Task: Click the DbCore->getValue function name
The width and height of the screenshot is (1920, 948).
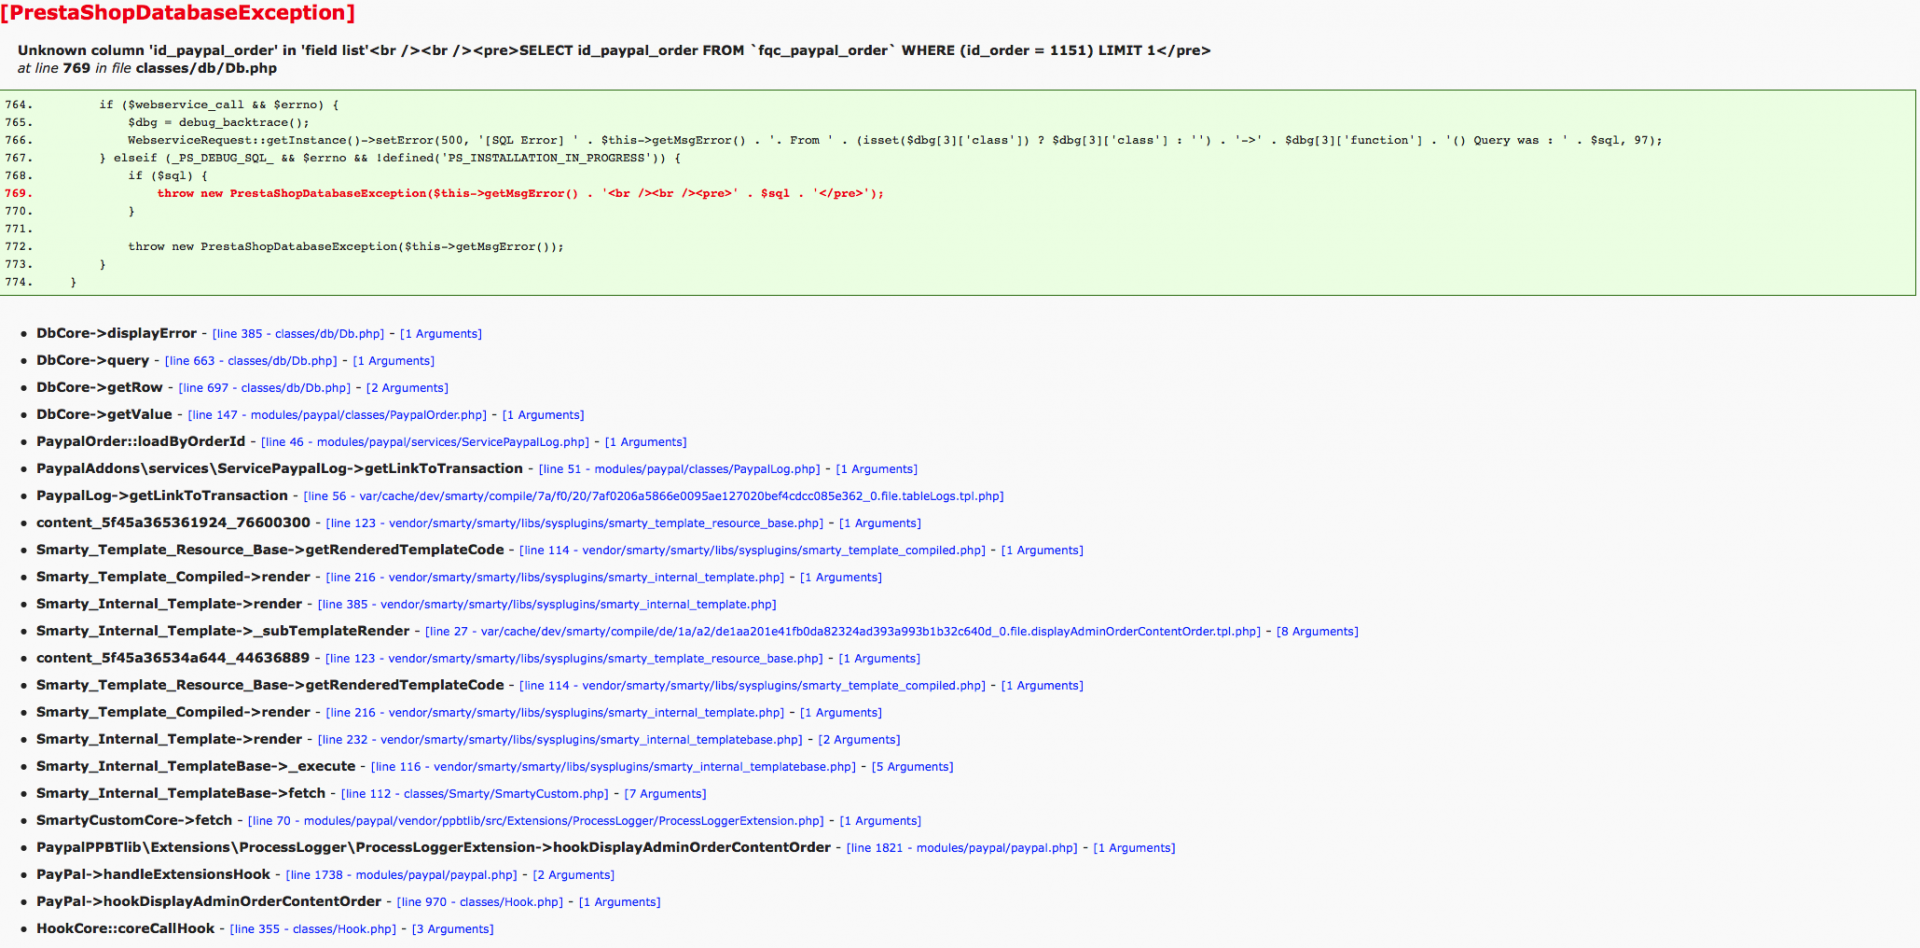Action: coord(104,415)
